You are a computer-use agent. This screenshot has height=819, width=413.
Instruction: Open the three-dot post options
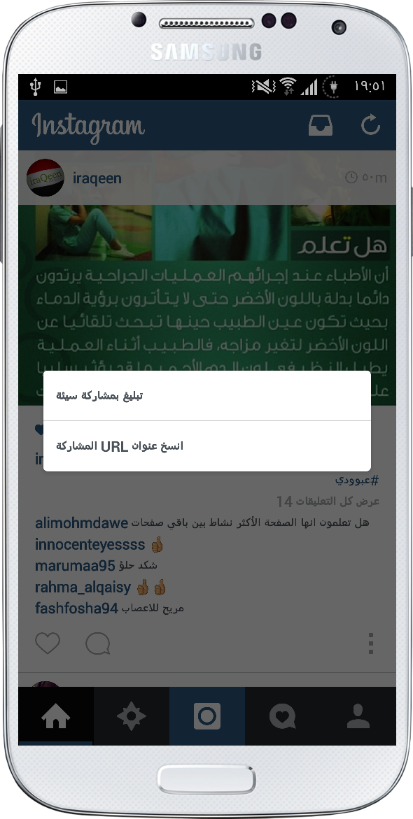coord(371,644)
